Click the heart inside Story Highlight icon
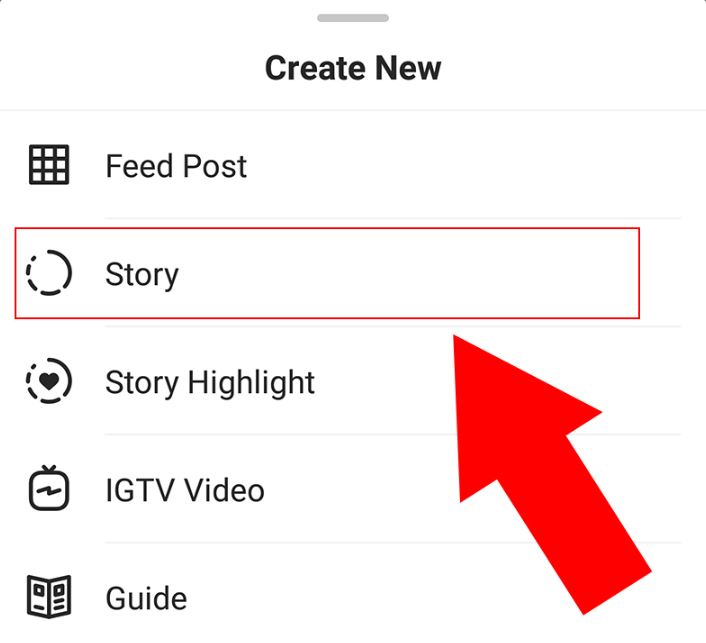This screenshot has height=643, width=706. pyautogui.click(x=49, y=381)
